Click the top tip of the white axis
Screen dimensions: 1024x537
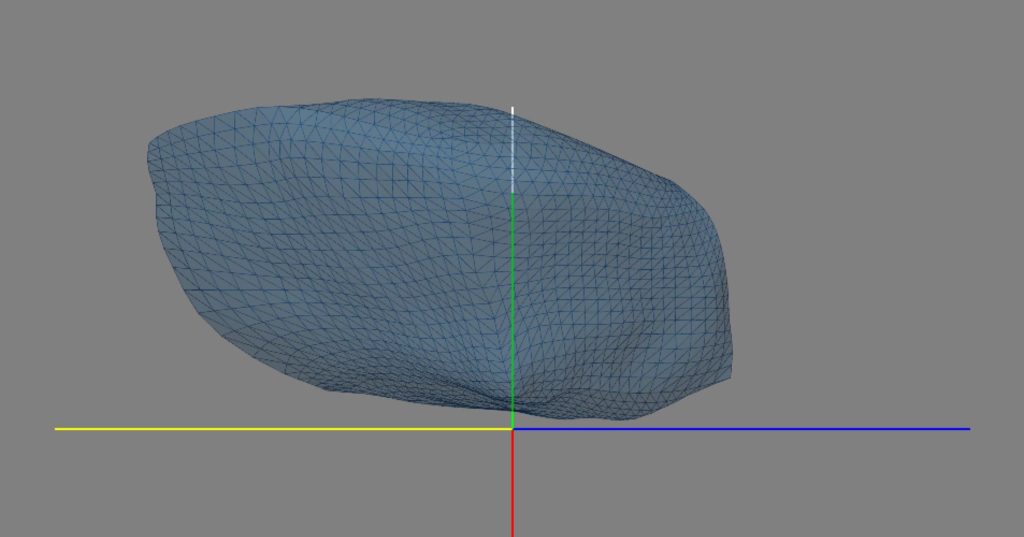pyautogui.click(x=512, y=108)
